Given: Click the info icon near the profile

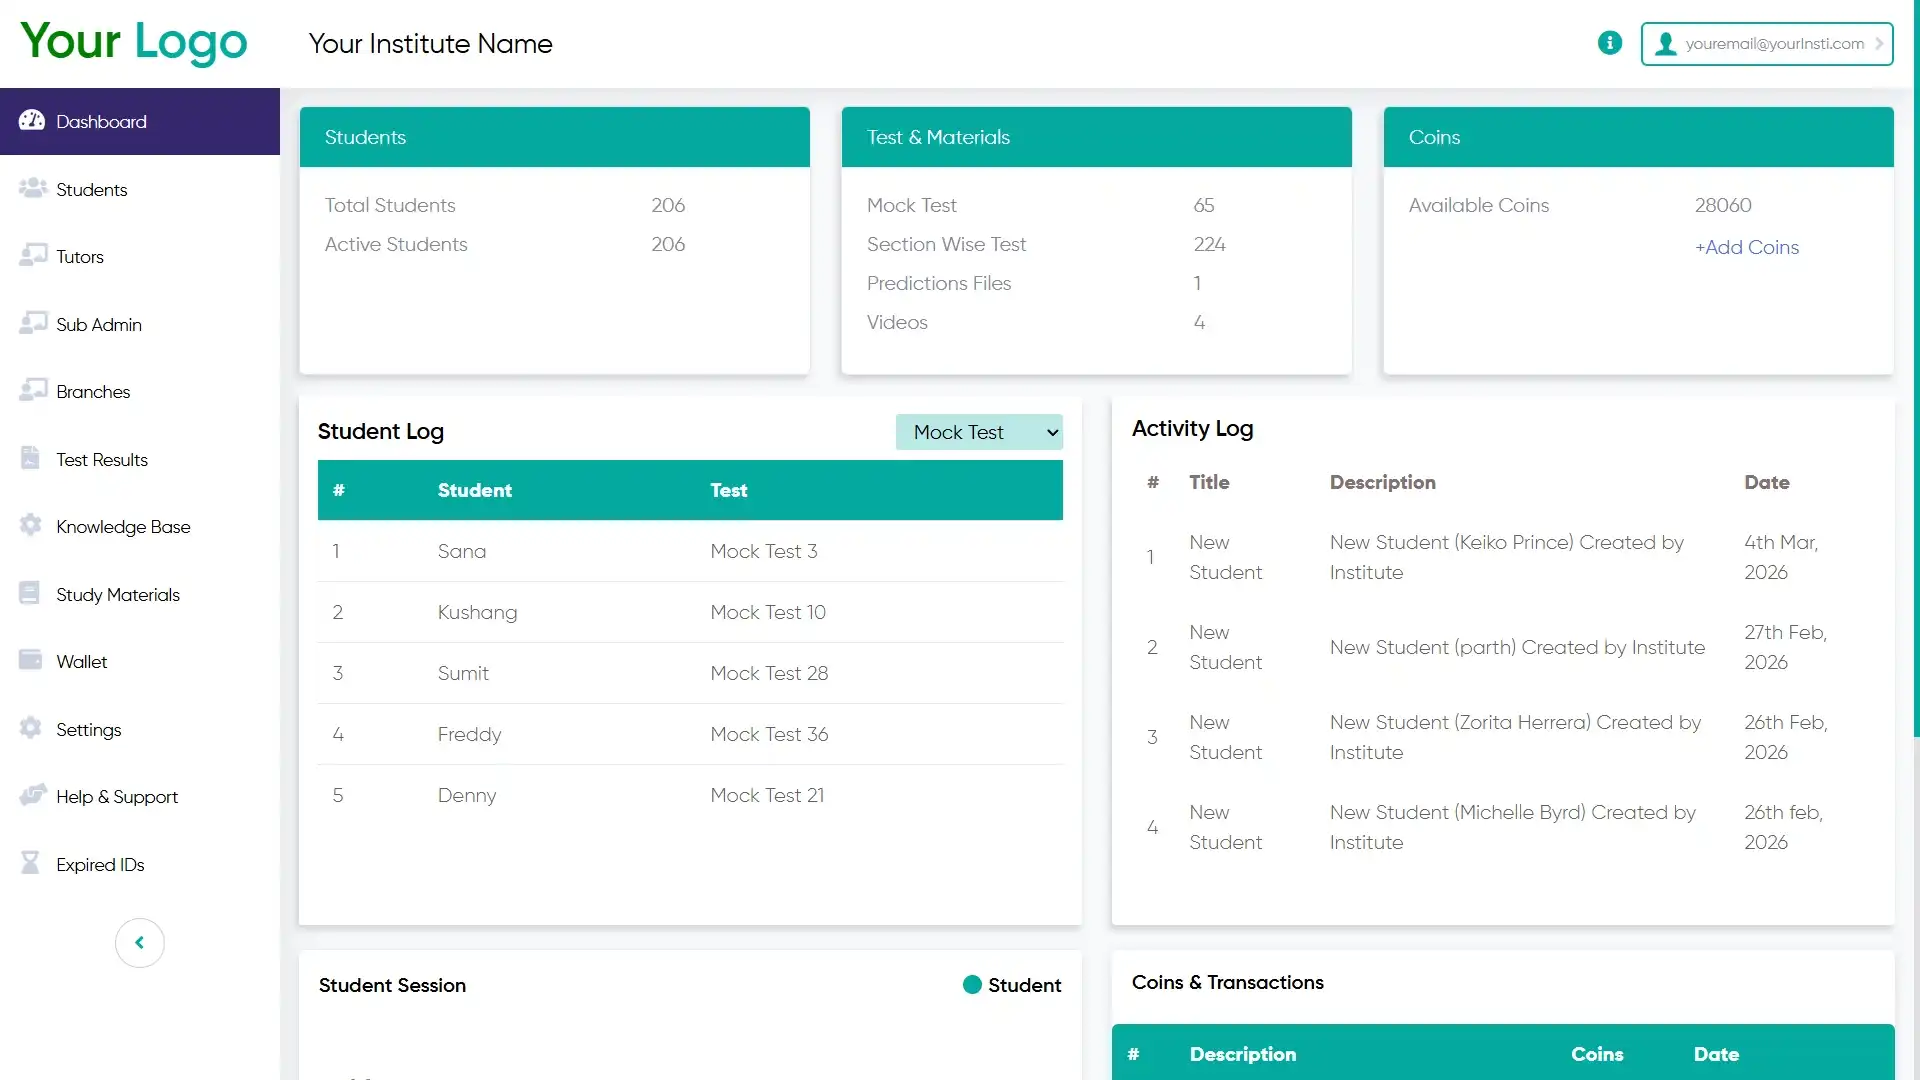Looking at the screenshot, I should click(x=1610, y=43).
